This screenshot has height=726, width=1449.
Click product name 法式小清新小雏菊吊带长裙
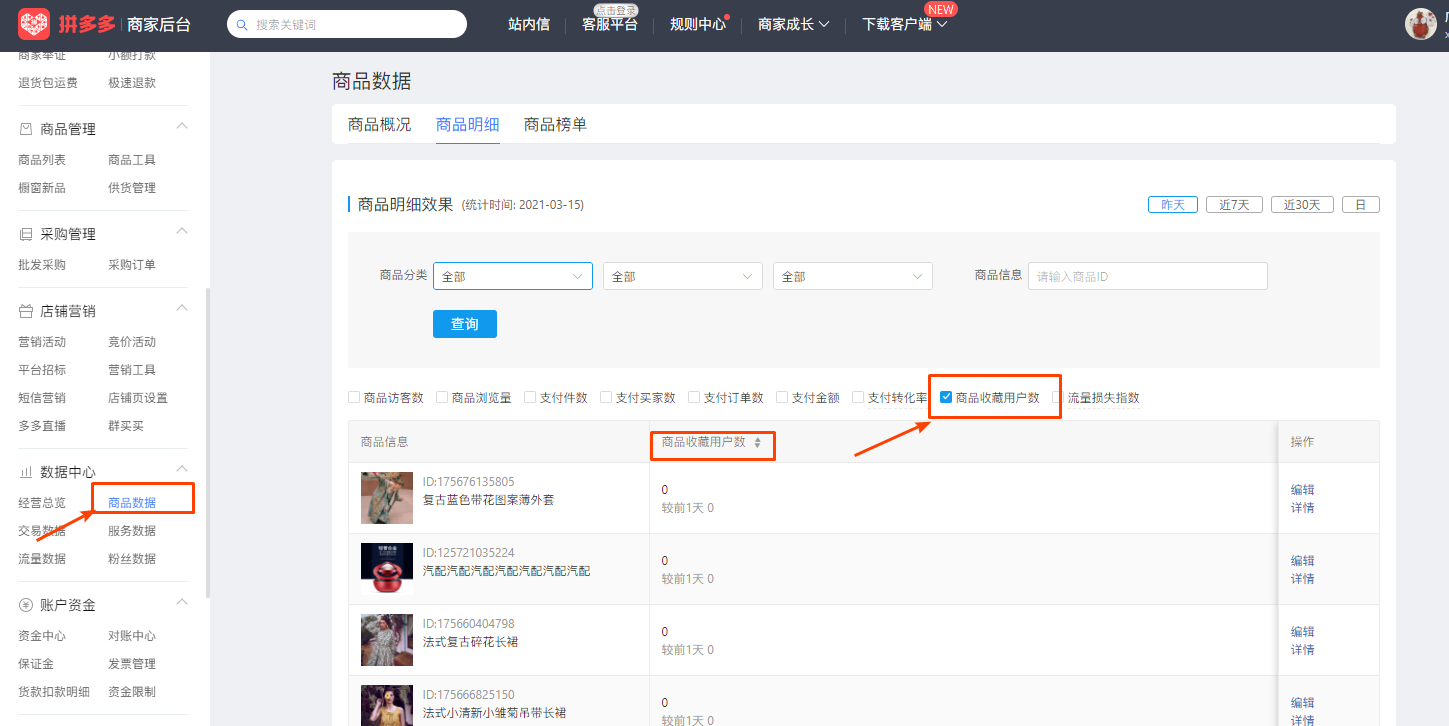[494, 713]
